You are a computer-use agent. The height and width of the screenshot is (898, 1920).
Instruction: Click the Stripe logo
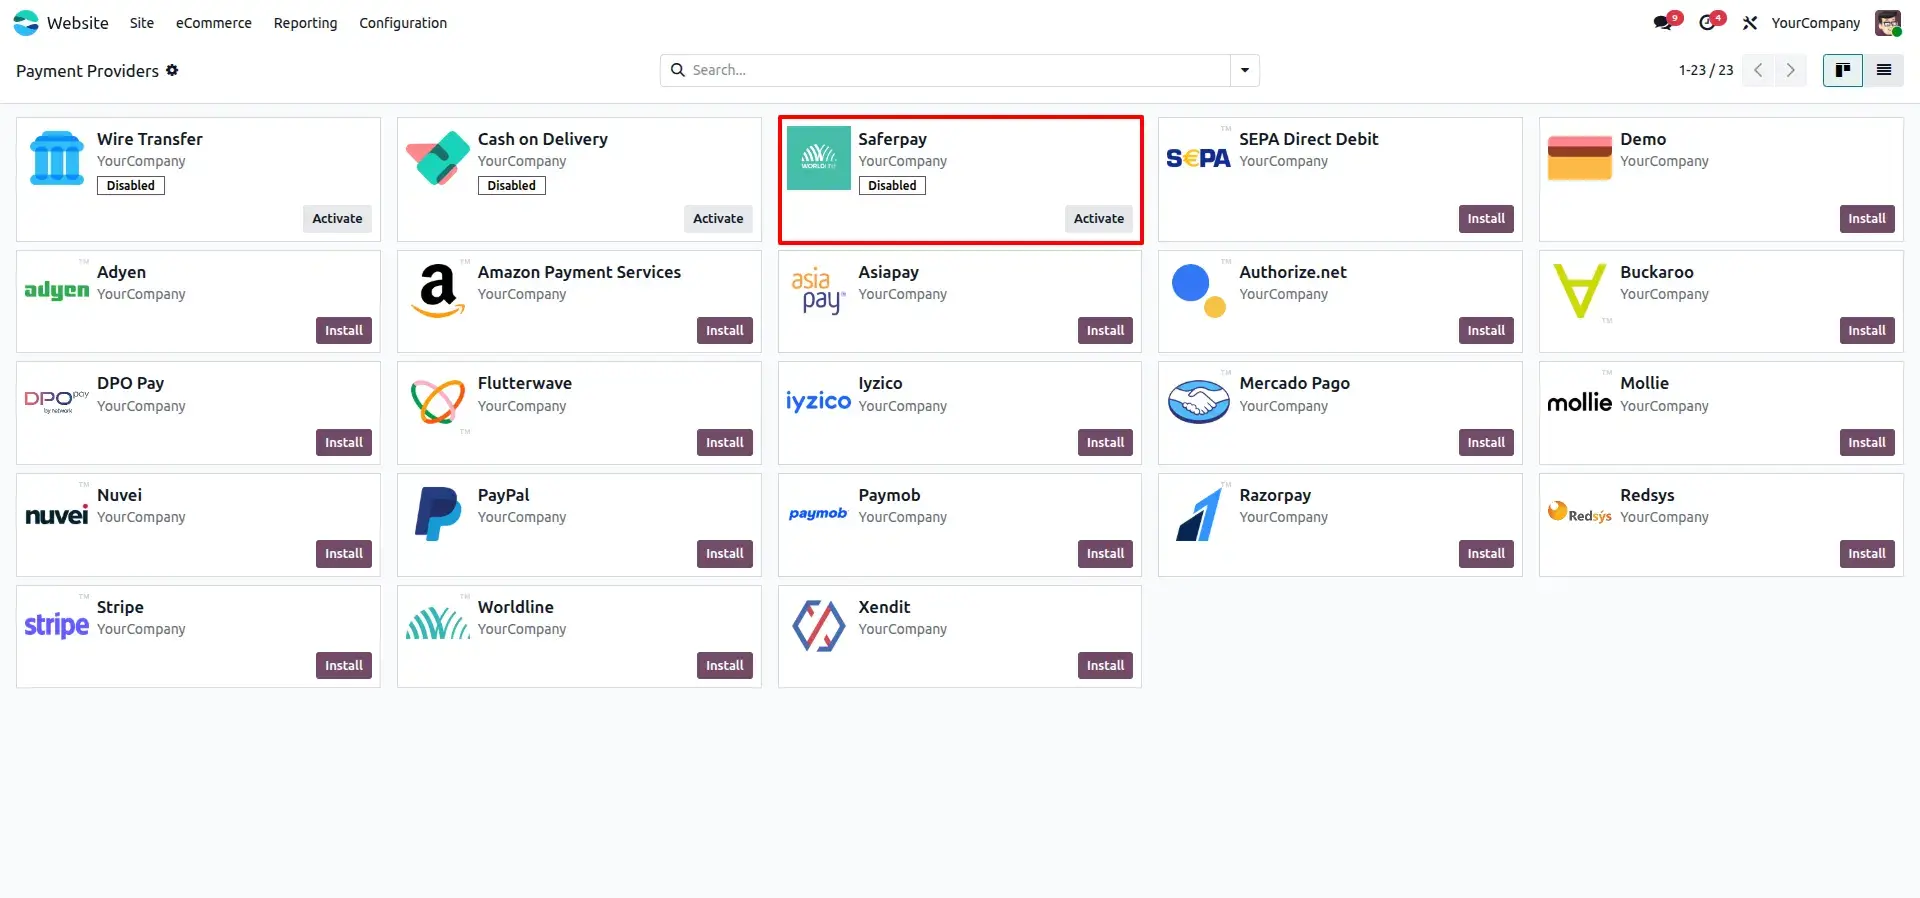57,625
